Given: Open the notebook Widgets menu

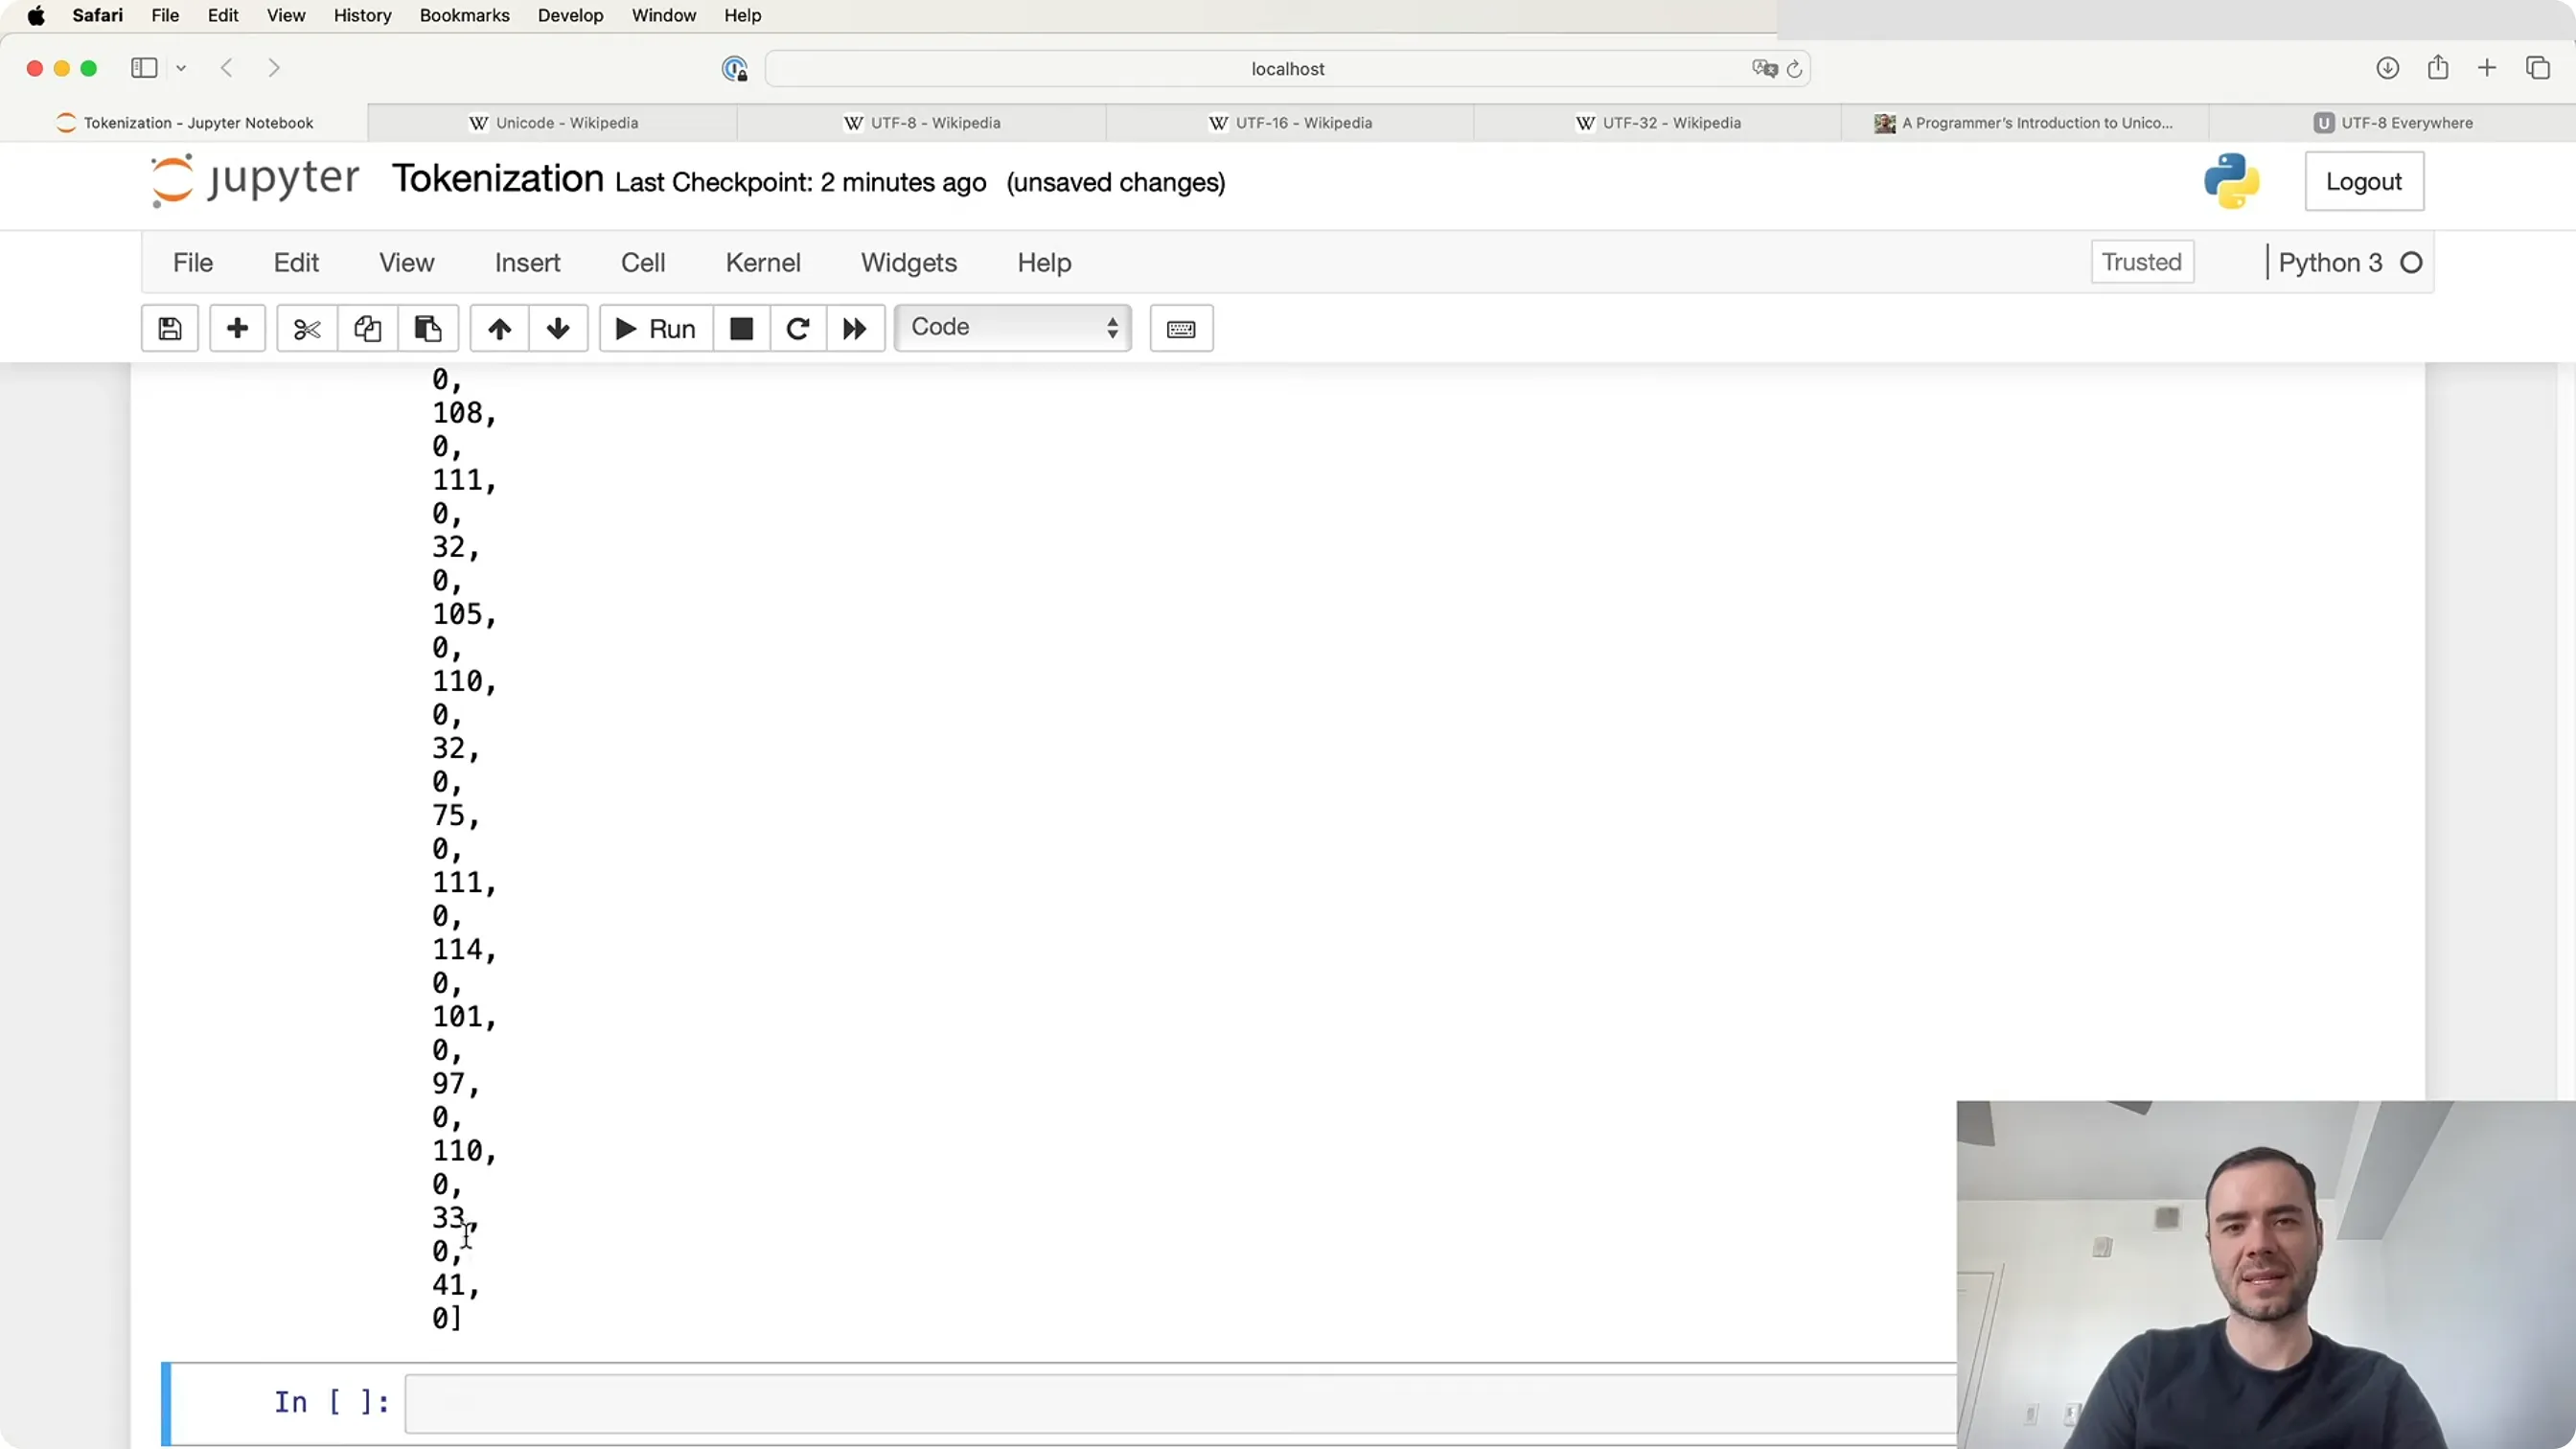Looking at the screenshot, I should coord(909,262).
